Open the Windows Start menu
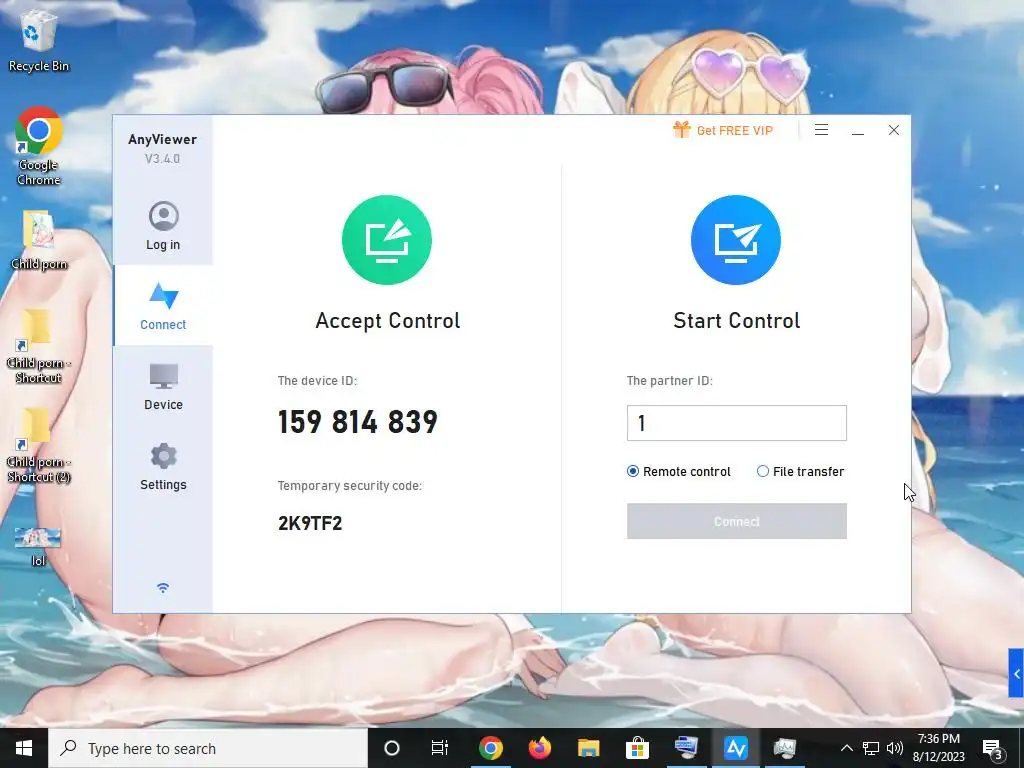 [x=24, y=748]
